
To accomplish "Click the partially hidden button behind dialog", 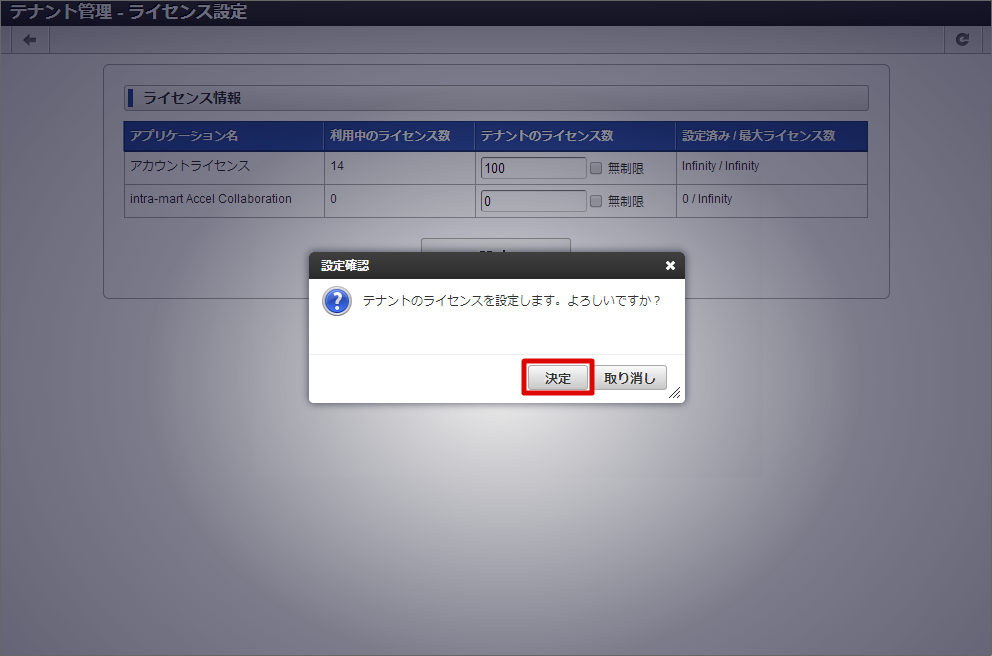I will click(x=495, y=245).
